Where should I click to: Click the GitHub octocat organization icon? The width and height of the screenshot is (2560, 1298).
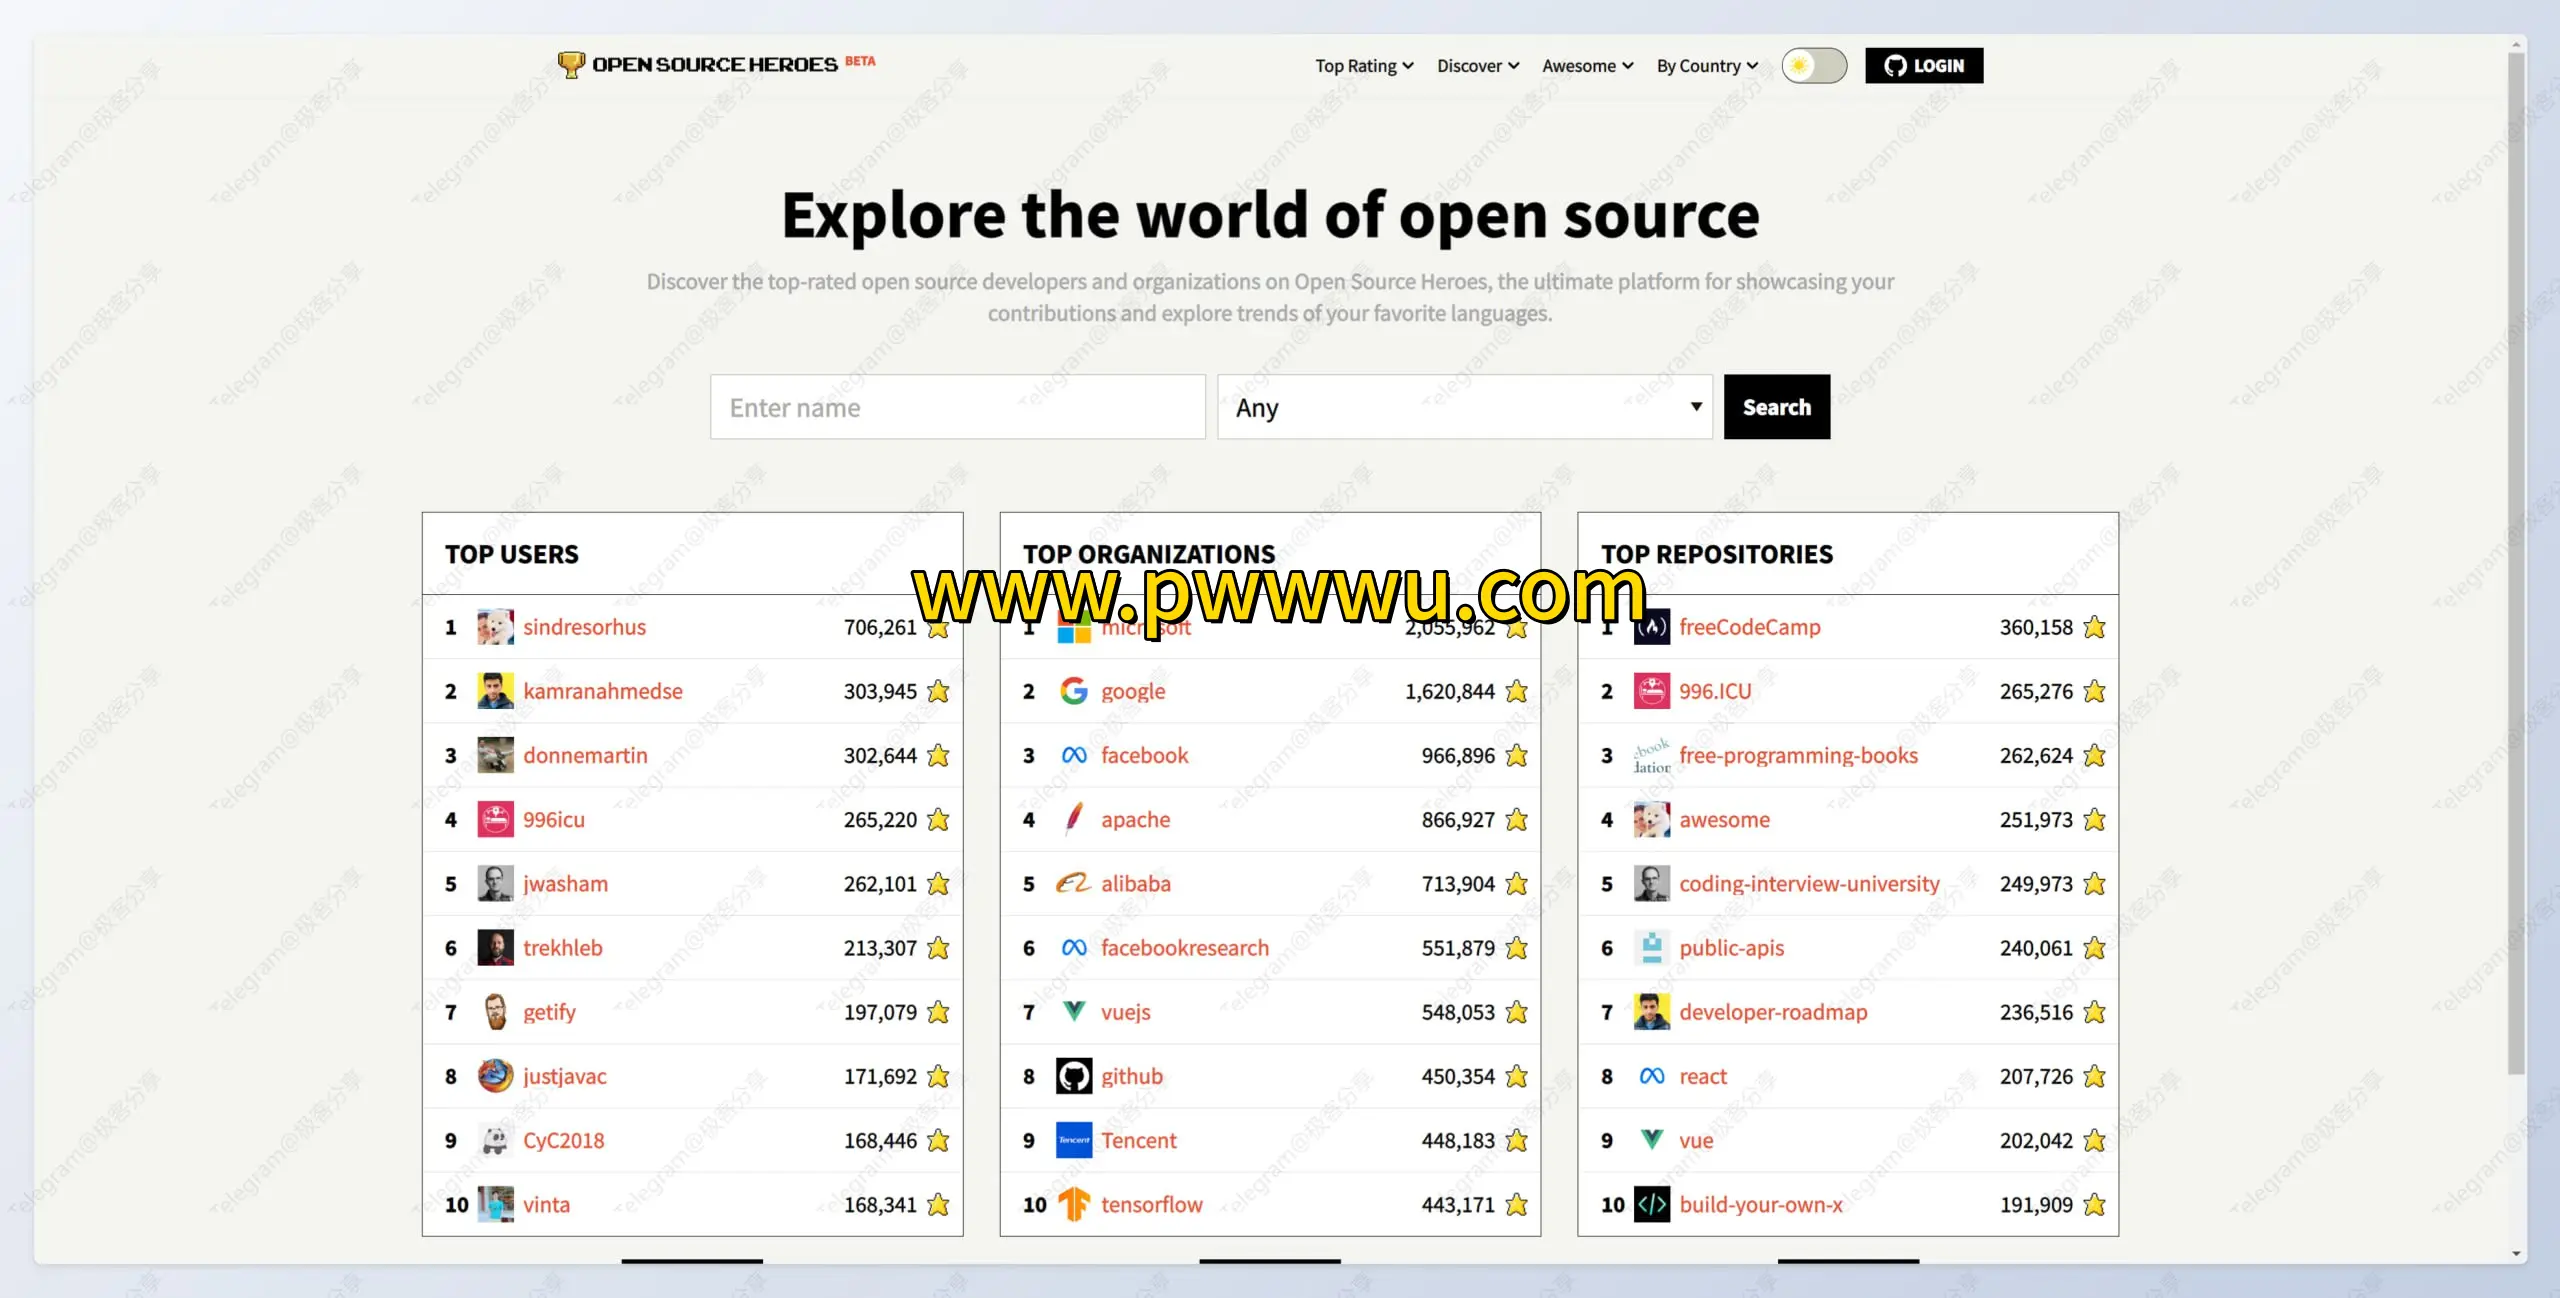coord(1073,1076)
